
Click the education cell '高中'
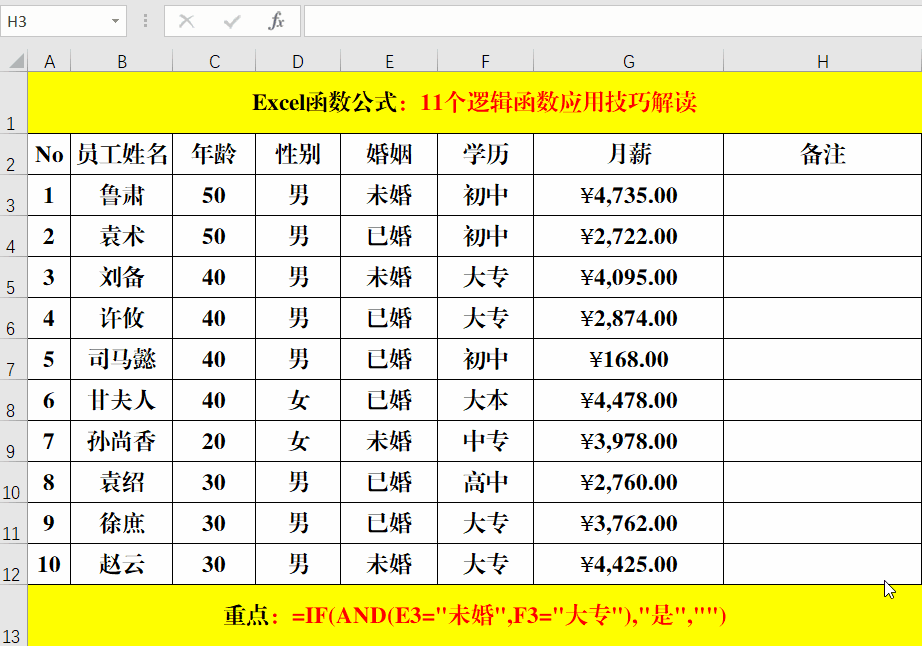(485, 482)
